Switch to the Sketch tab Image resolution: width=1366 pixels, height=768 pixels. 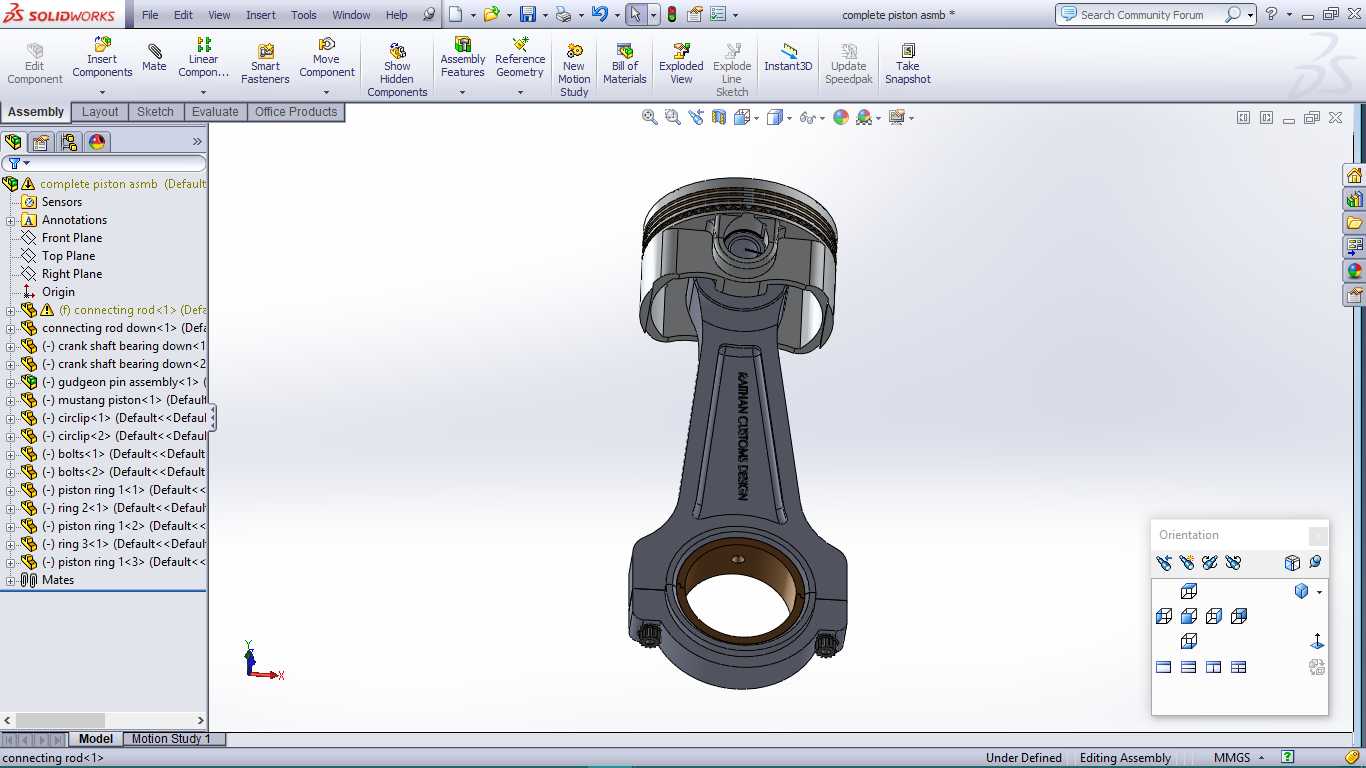tap(155, 112)
